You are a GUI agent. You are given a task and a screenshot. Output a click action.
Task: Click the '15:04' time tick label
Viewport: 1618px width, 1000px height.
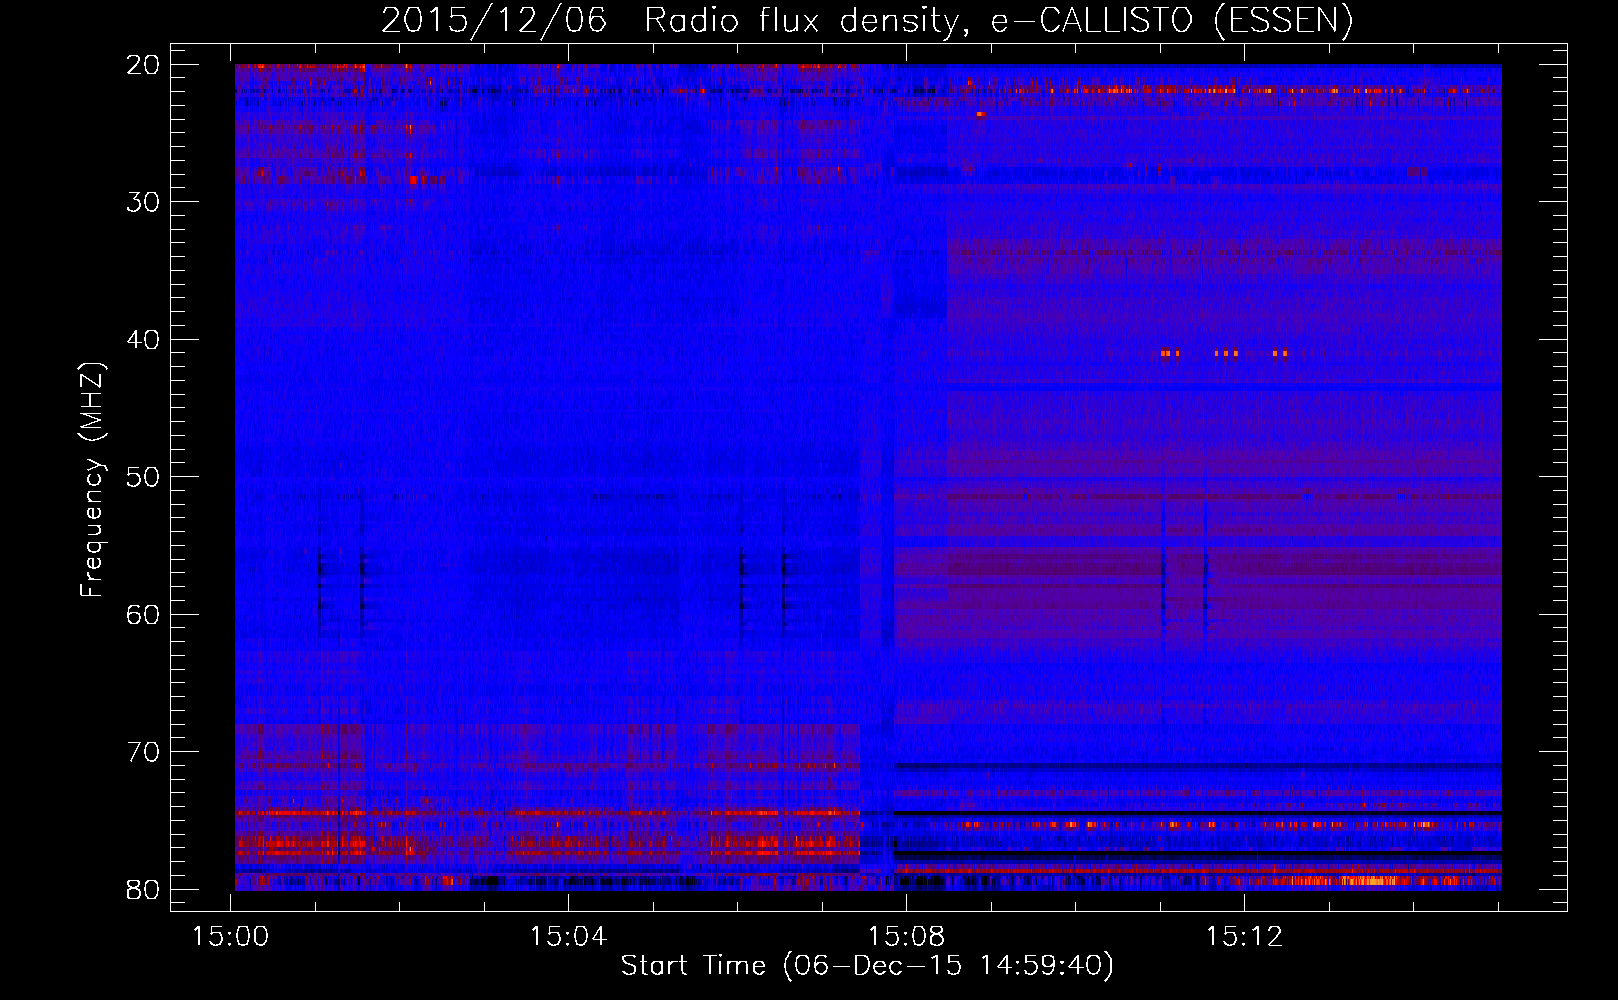tap(569, 937)
